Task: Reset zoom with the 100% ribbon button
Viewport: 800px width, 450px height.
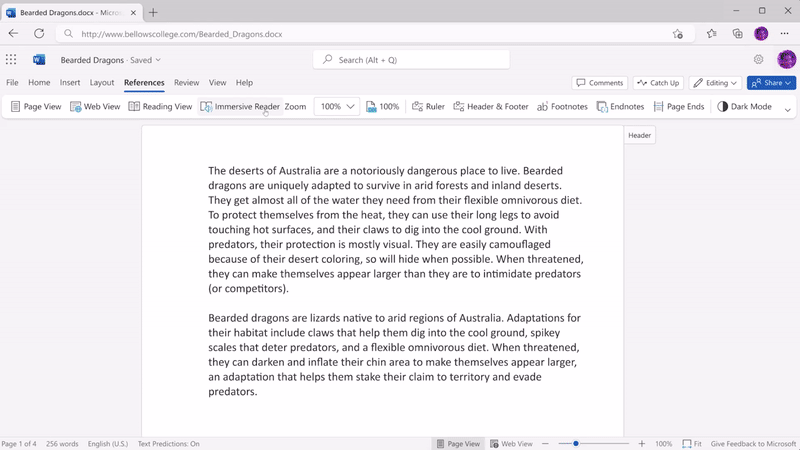Action: (383, 107)
